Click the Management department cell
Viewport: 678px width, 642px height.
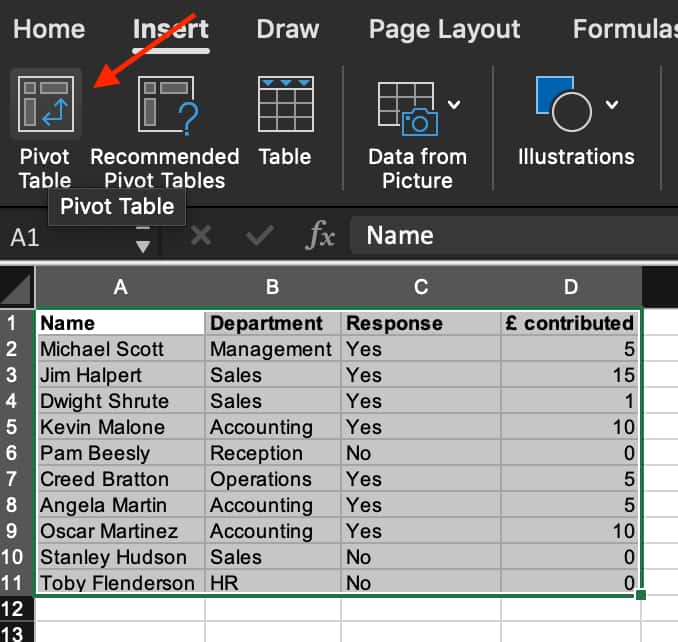click(x=273, y=349)
